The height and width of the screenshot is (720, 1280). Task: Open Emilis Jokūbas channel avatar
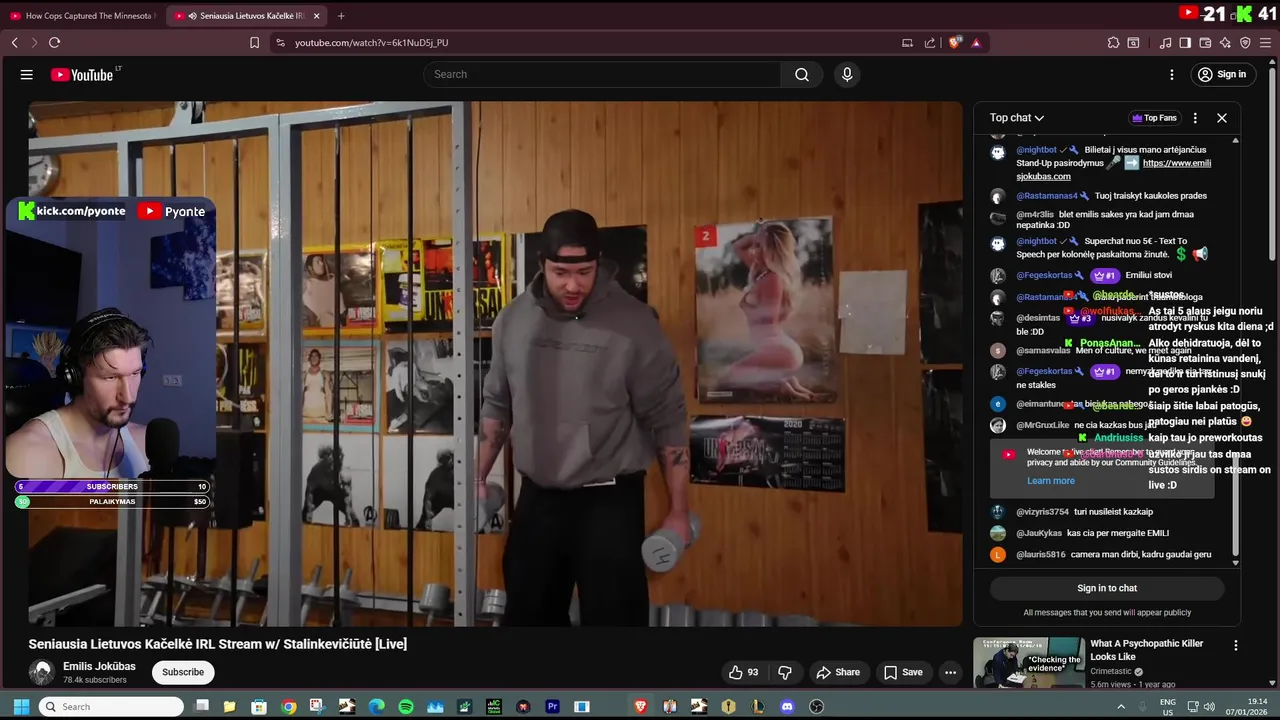coord(41,672)
